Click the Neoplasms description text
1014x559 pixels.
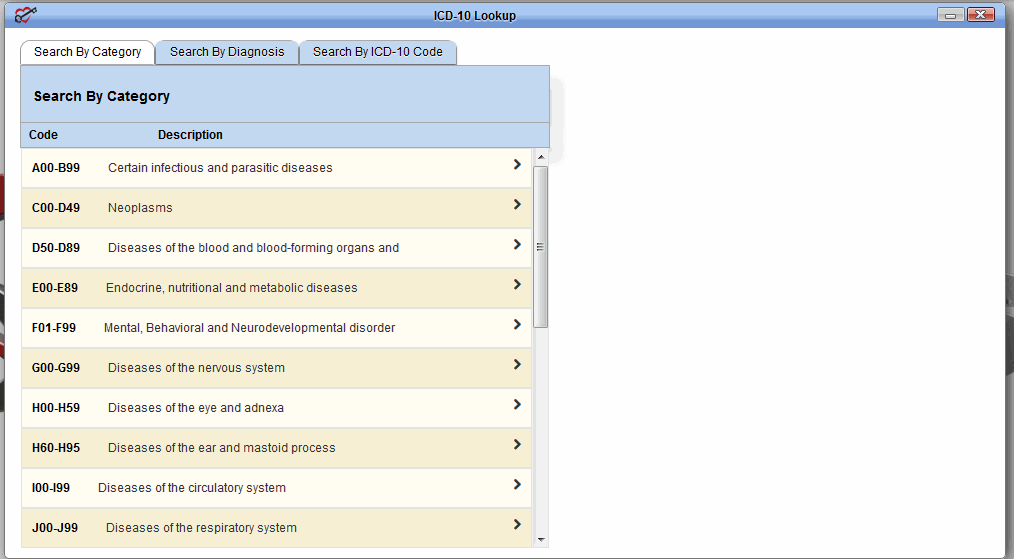click(140, 208)
